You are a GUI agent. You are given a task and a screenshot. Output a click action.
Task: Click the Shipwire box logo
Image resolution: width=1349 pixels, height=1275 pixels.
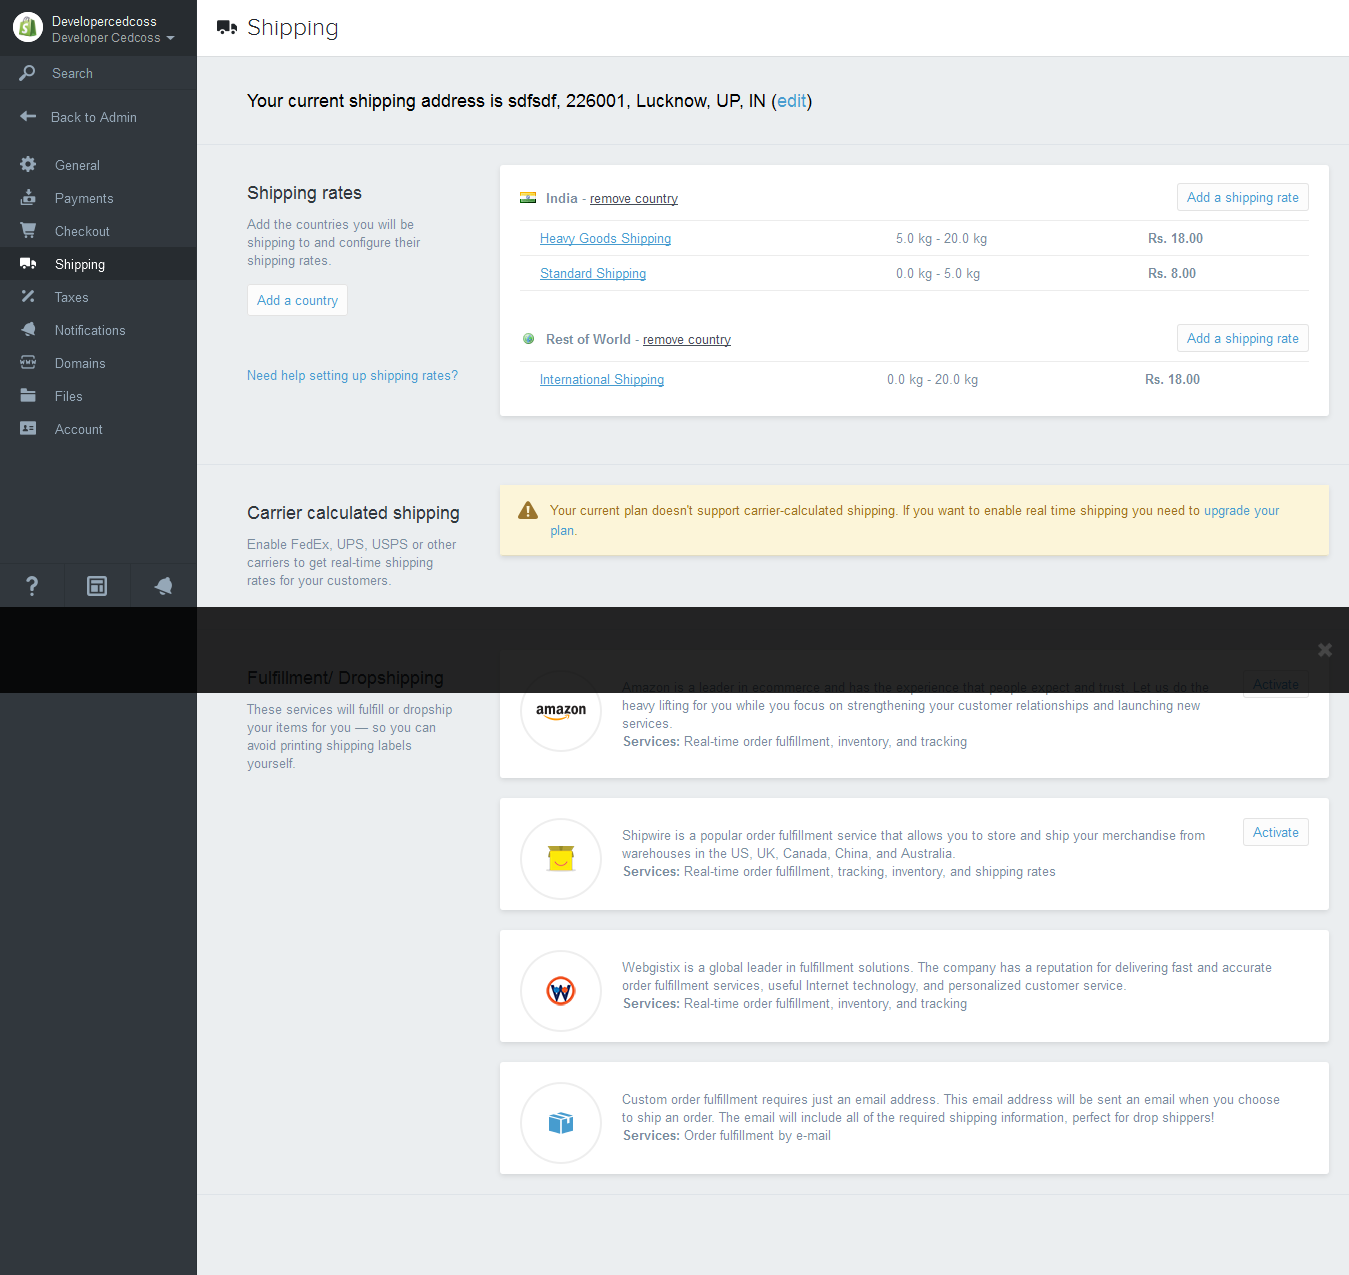[x=561, y=858]
